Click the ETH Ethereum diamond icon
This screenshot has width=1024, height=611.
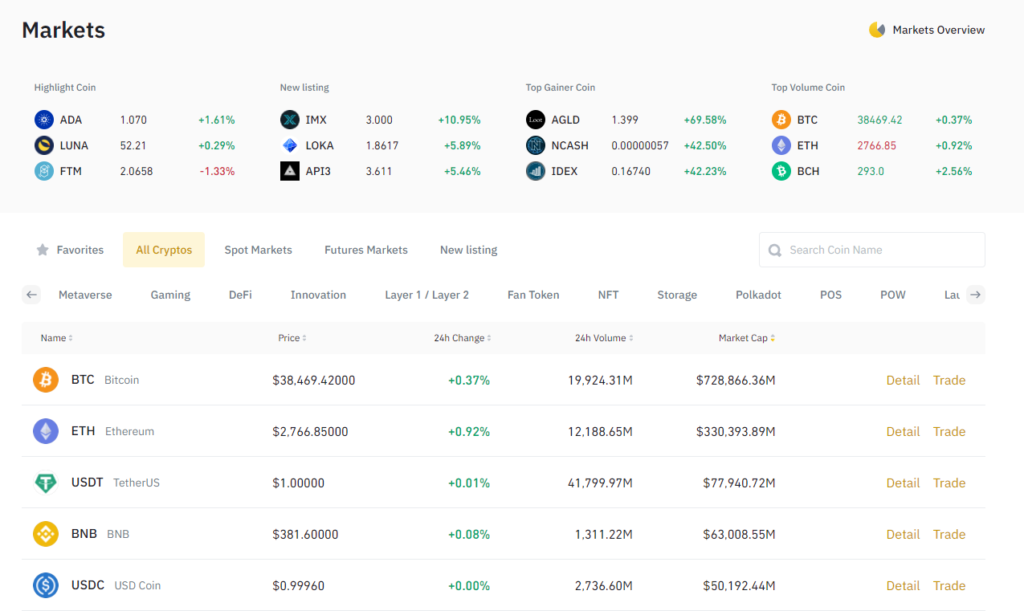47,431
